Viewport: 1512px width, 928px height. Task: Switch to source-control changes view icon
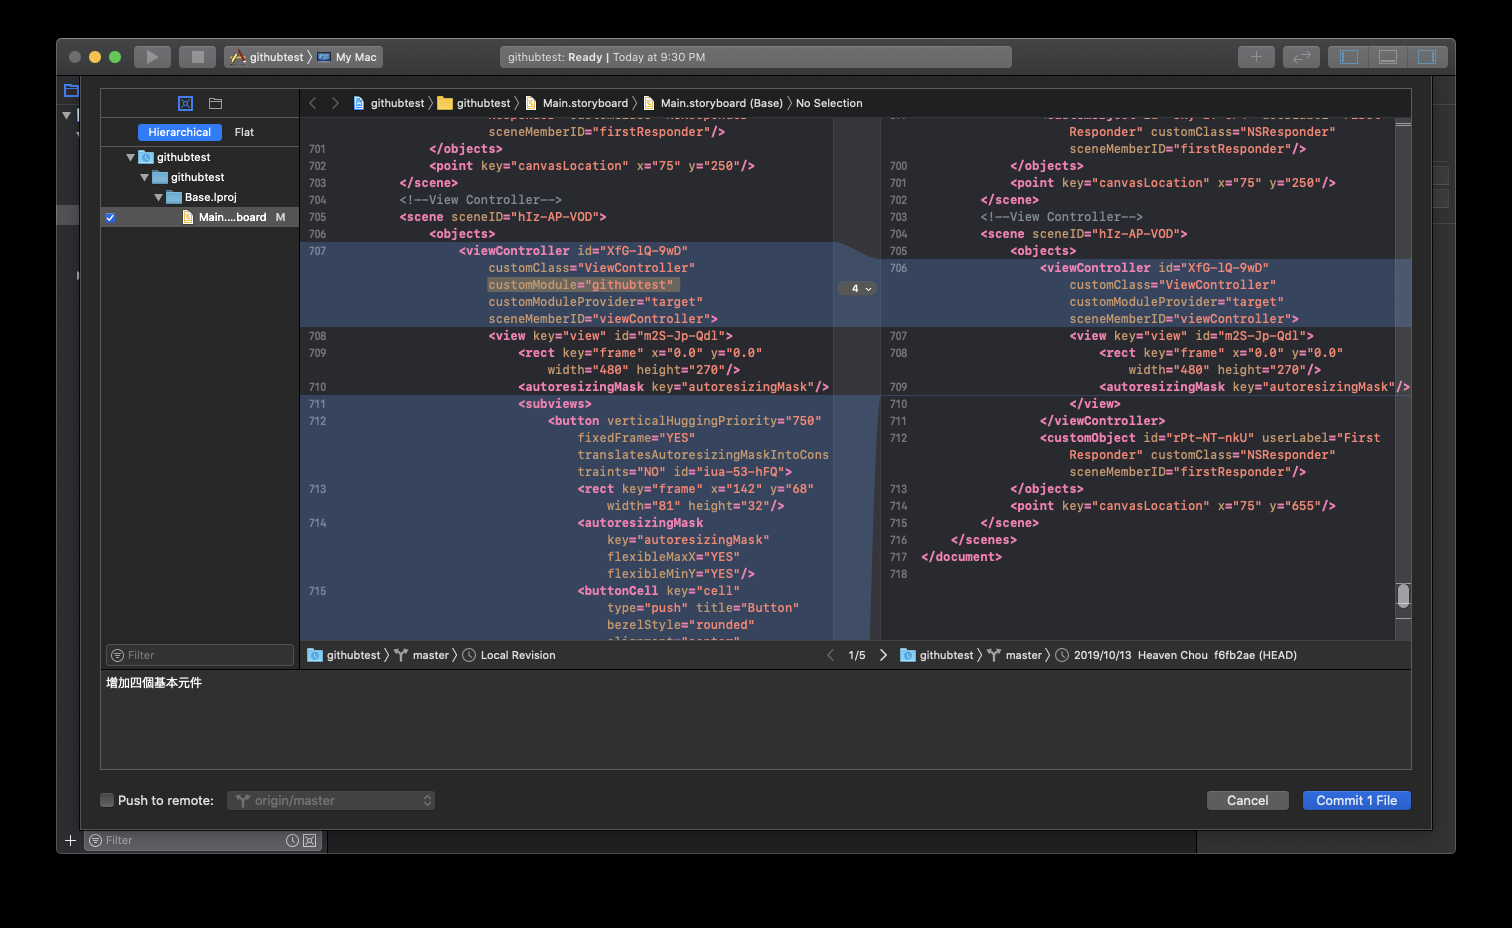185,103
